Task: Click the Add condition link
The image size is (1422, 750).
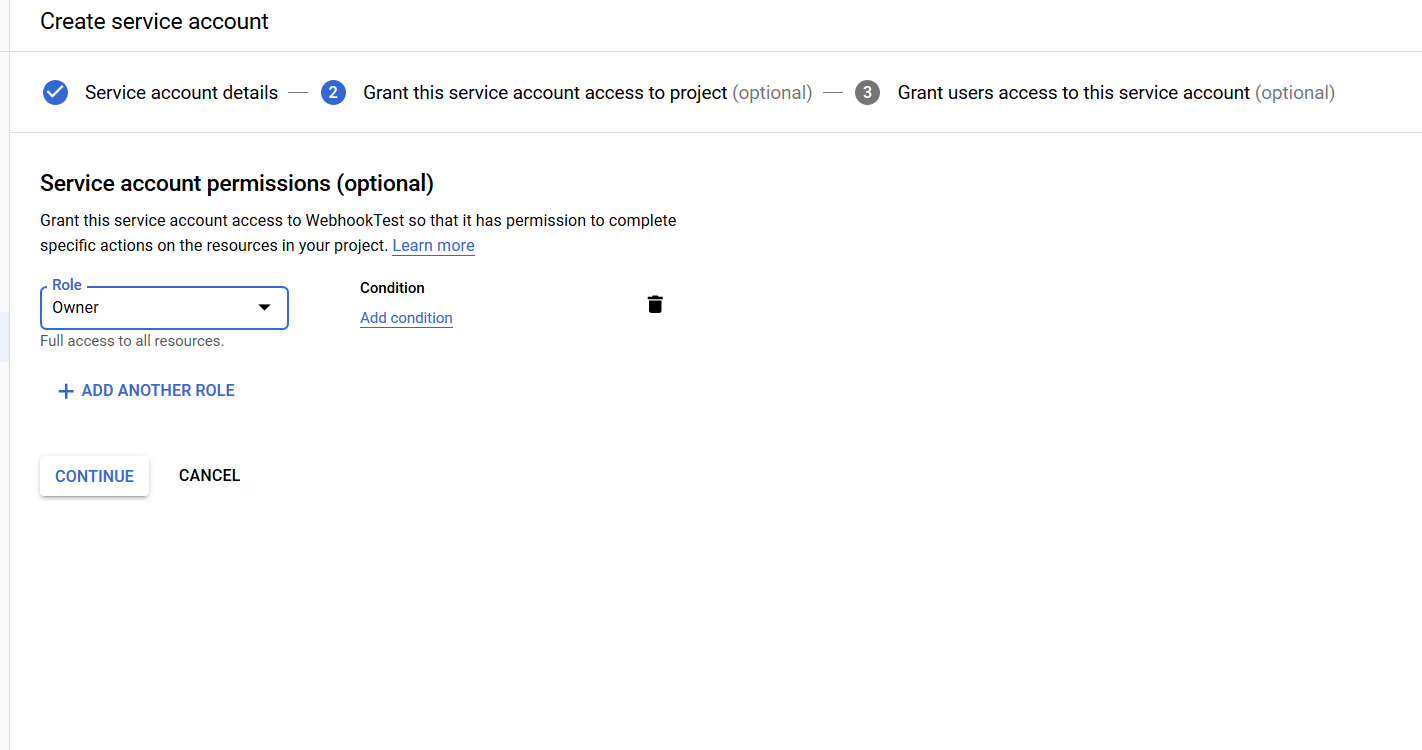Action: 406,318
